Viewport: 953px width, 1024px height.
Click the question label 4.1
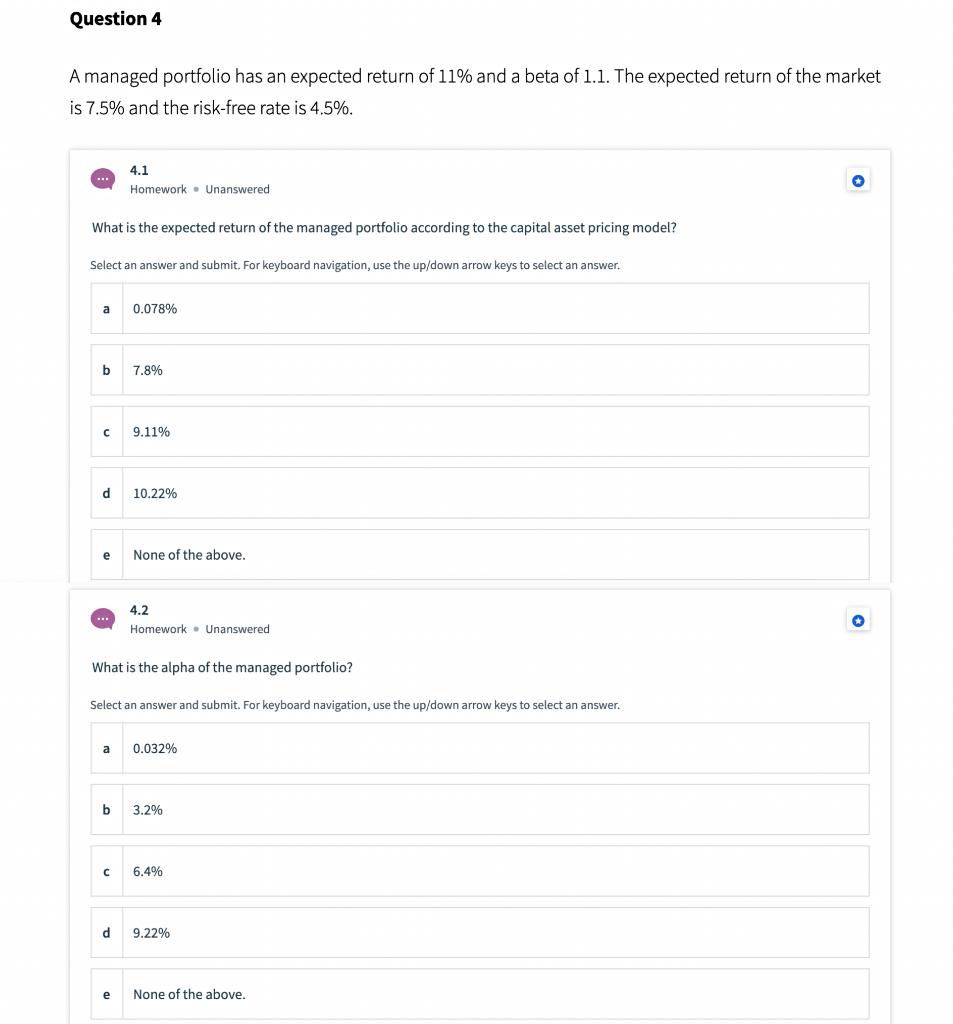tap(138, 170)
